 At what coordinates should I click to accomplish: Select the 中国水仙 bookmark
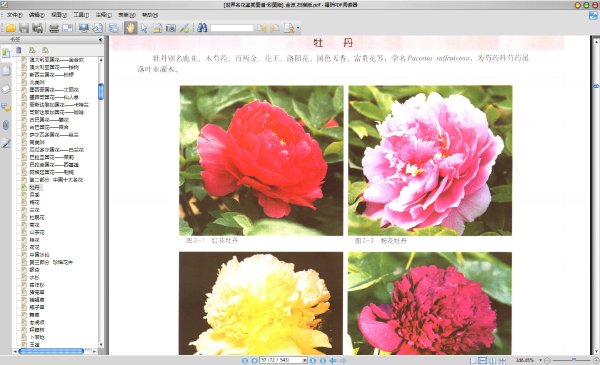coord(39,255)
